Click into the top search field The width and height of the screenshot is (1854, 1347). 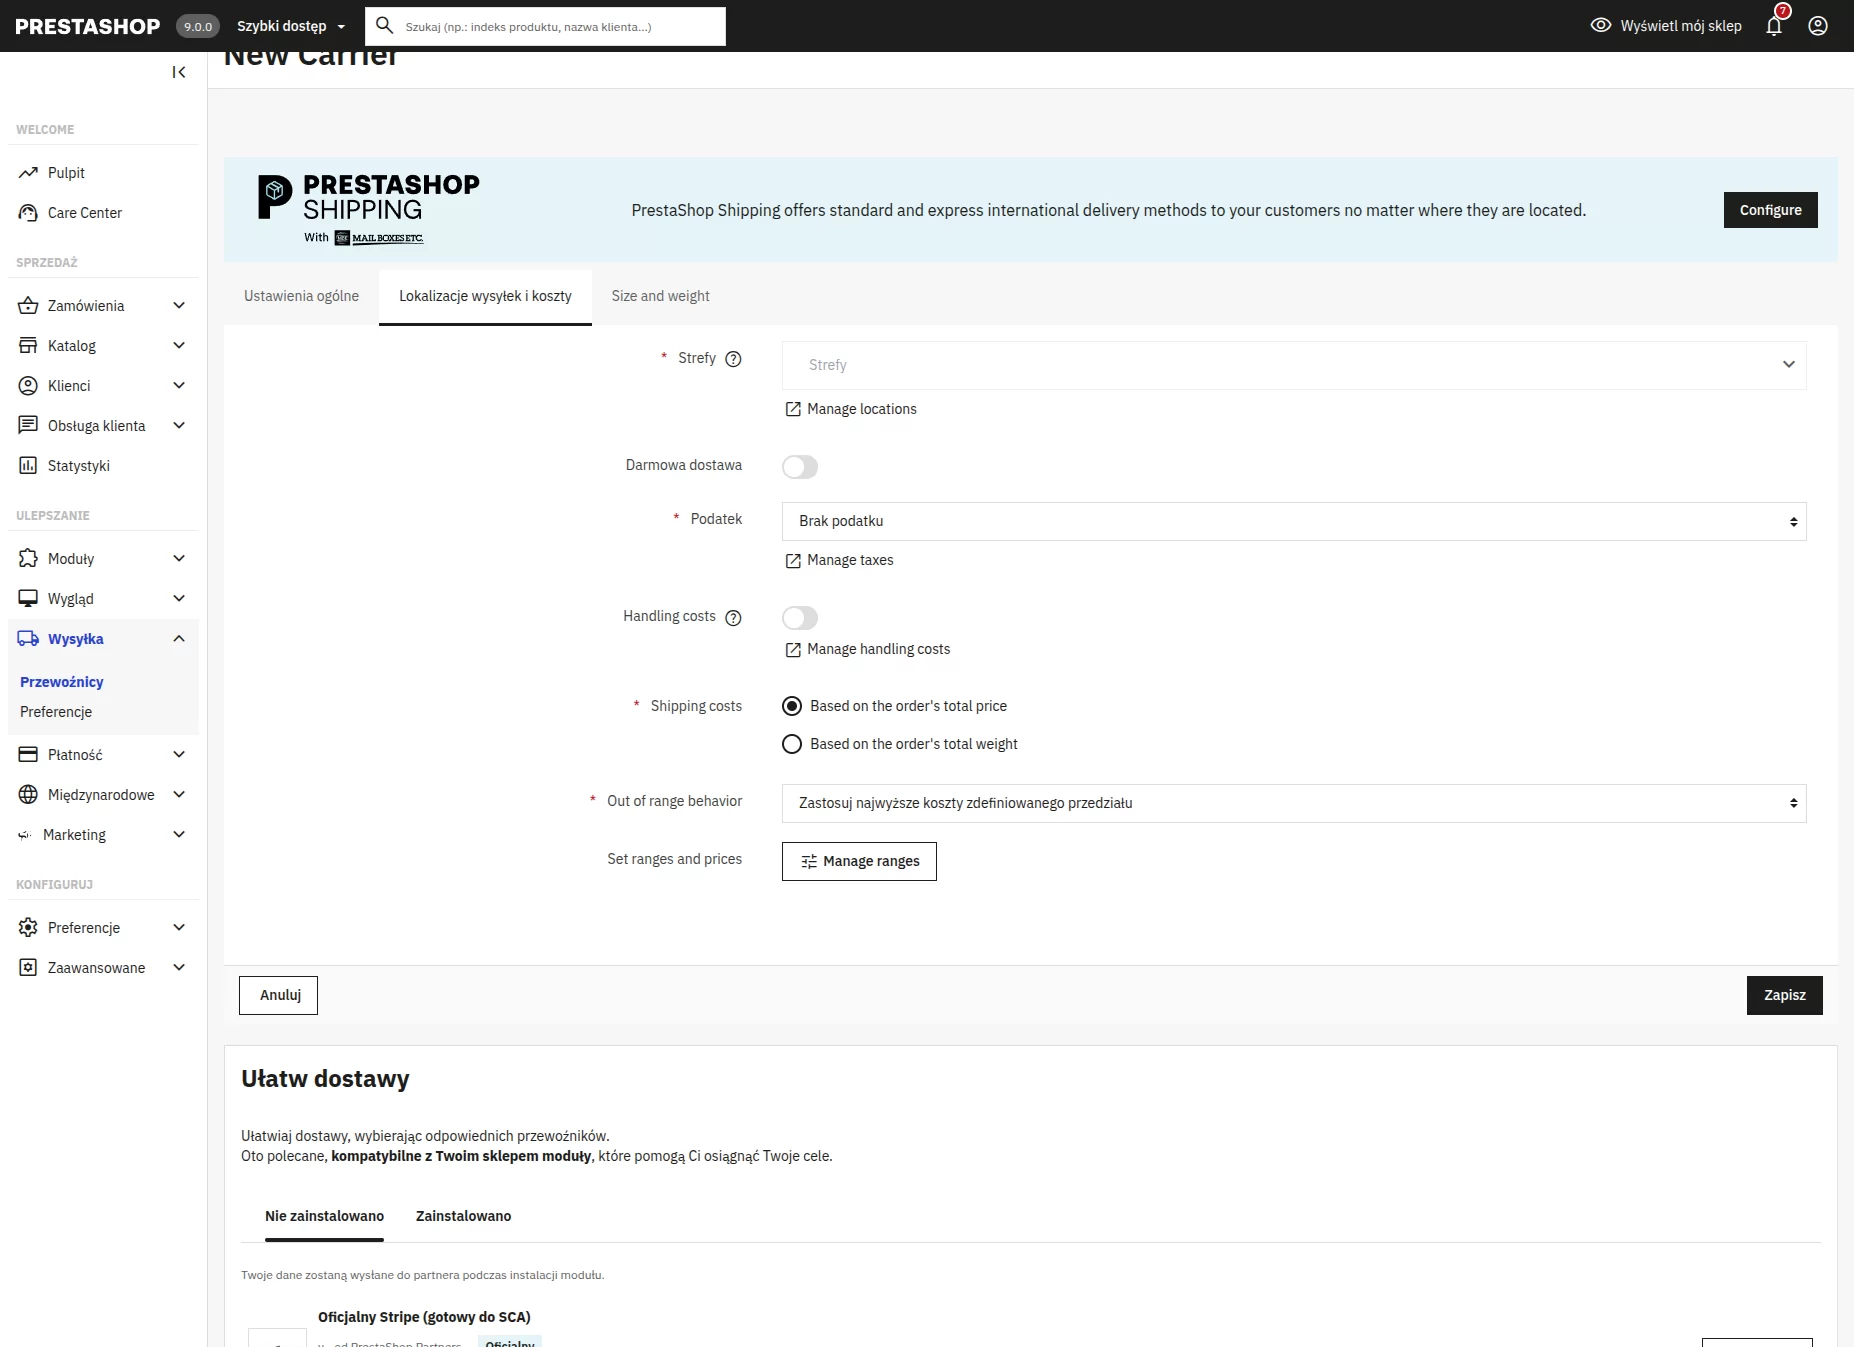[x=560, y=27]
